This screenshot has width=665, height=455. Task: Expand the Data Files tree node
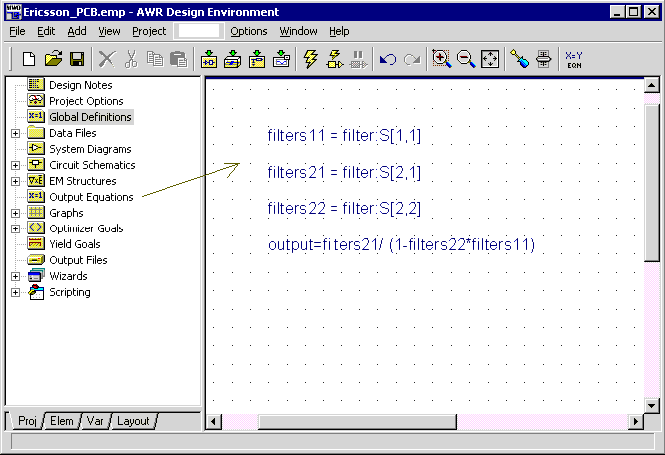(15, 134)
